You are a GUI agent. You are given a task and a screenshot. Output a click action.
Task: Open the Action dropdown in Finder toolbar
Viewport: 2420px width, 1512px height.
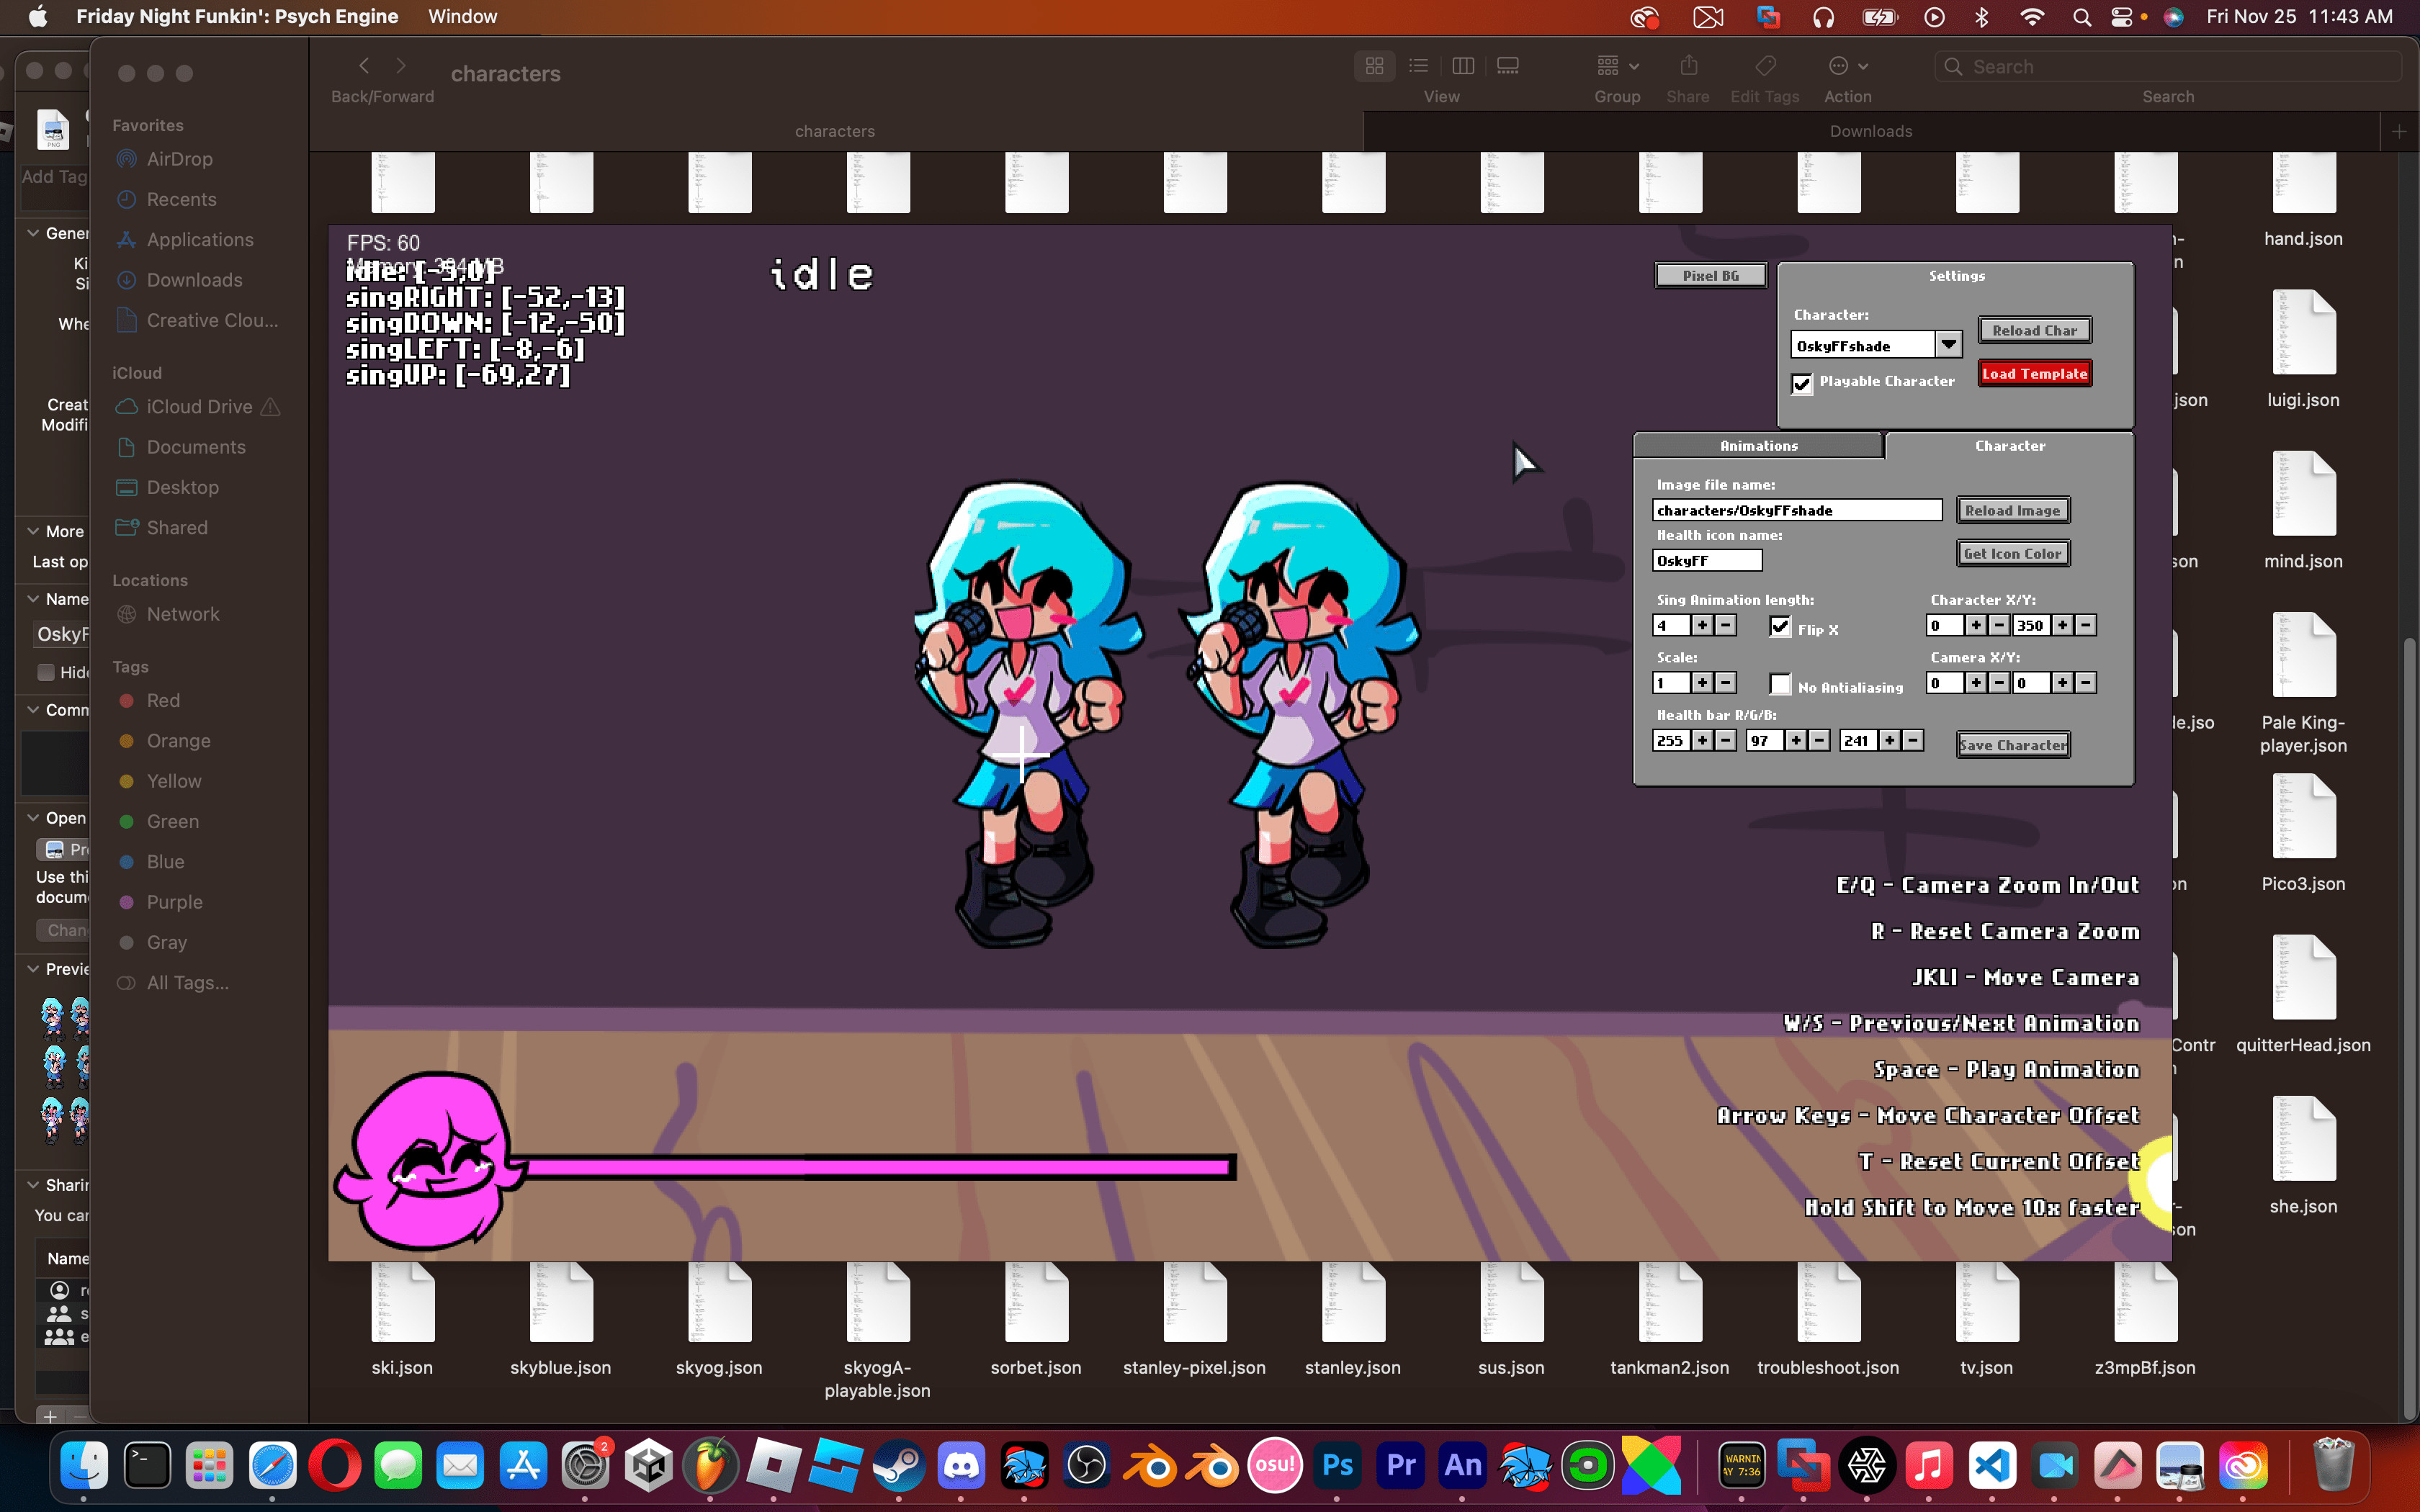point(1846,65)
